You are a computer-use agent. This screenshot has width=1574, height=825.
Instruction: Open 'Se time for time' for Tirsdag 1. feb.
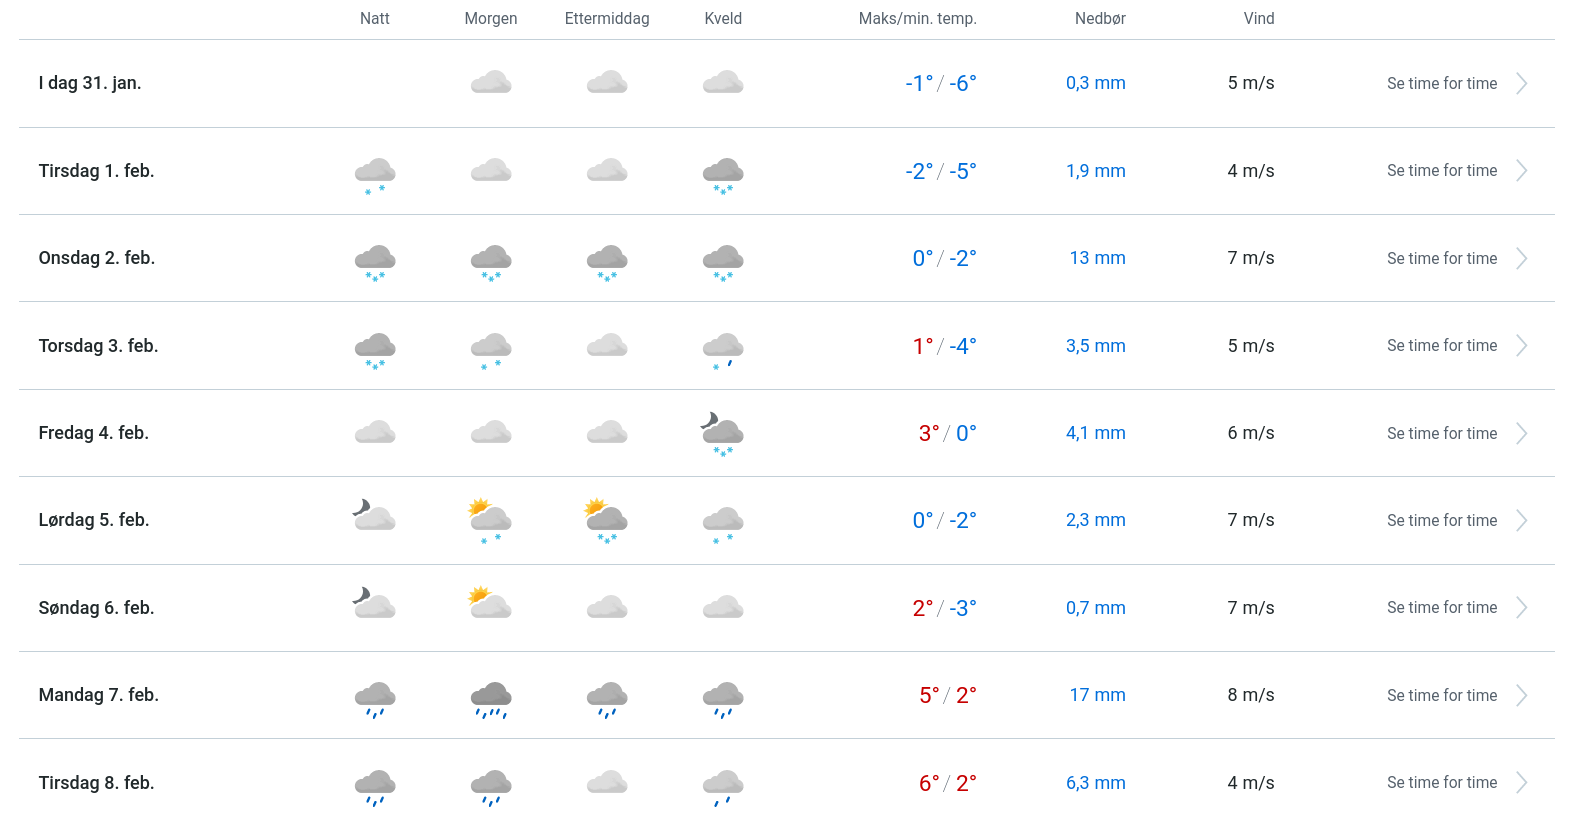(x=1441, y=171)
